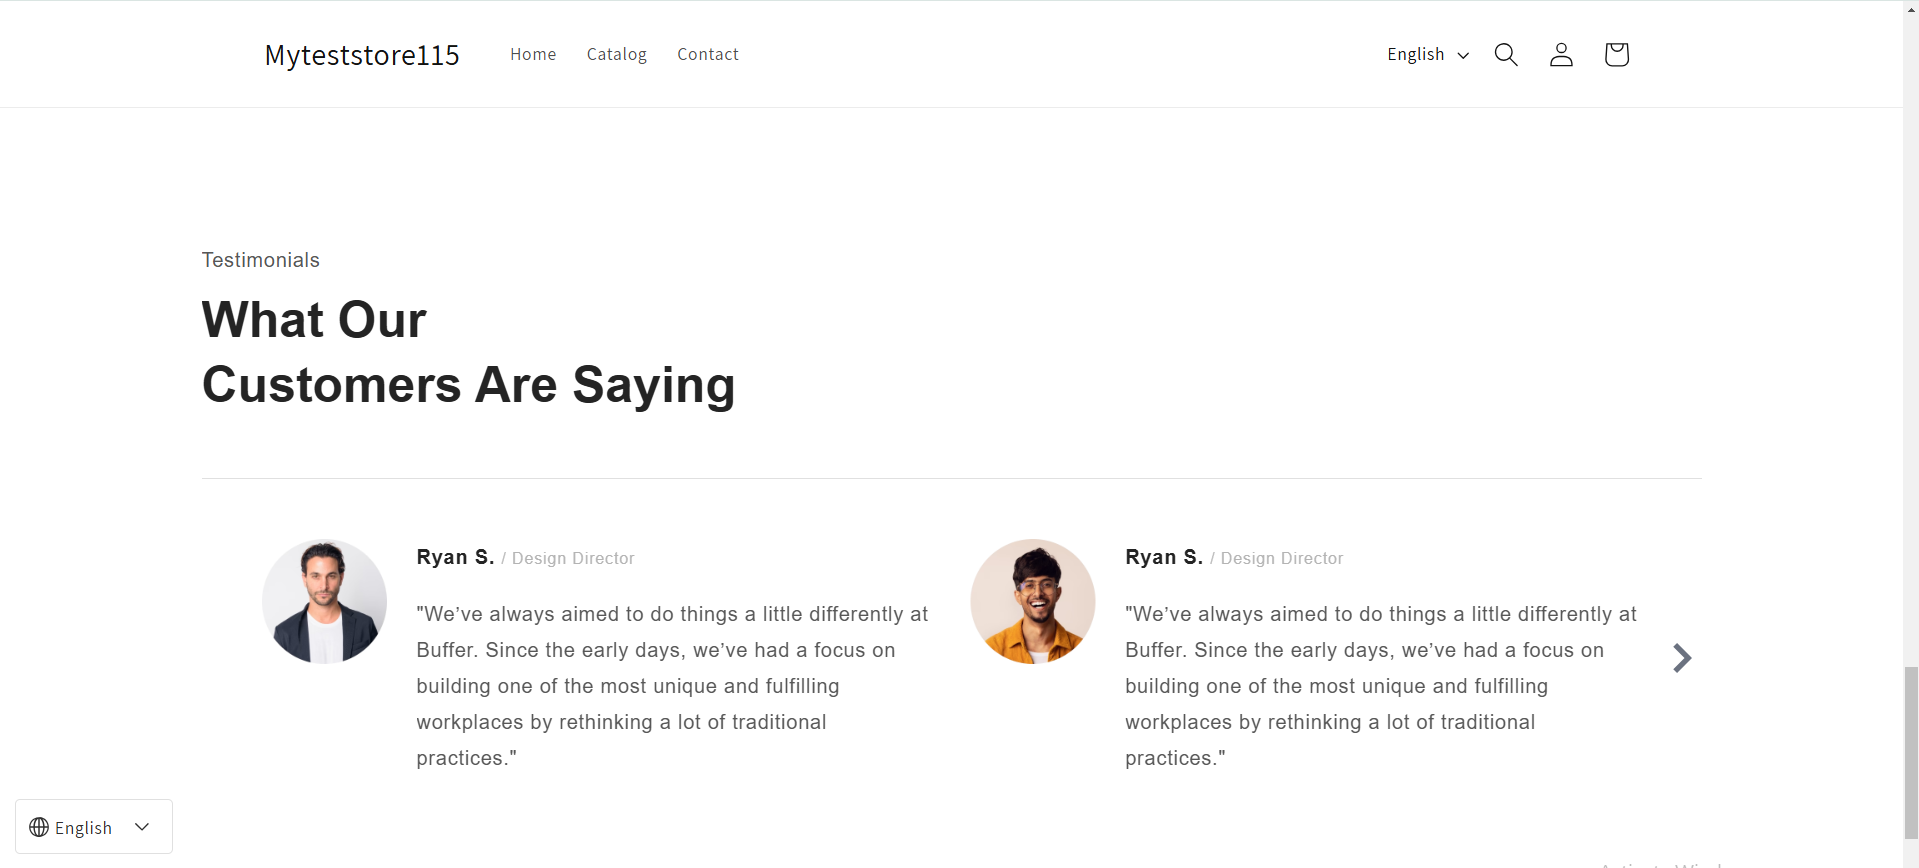Expand the English language dropdown in header
This screenshot has height=868, width=1919.
point(1427,54)
